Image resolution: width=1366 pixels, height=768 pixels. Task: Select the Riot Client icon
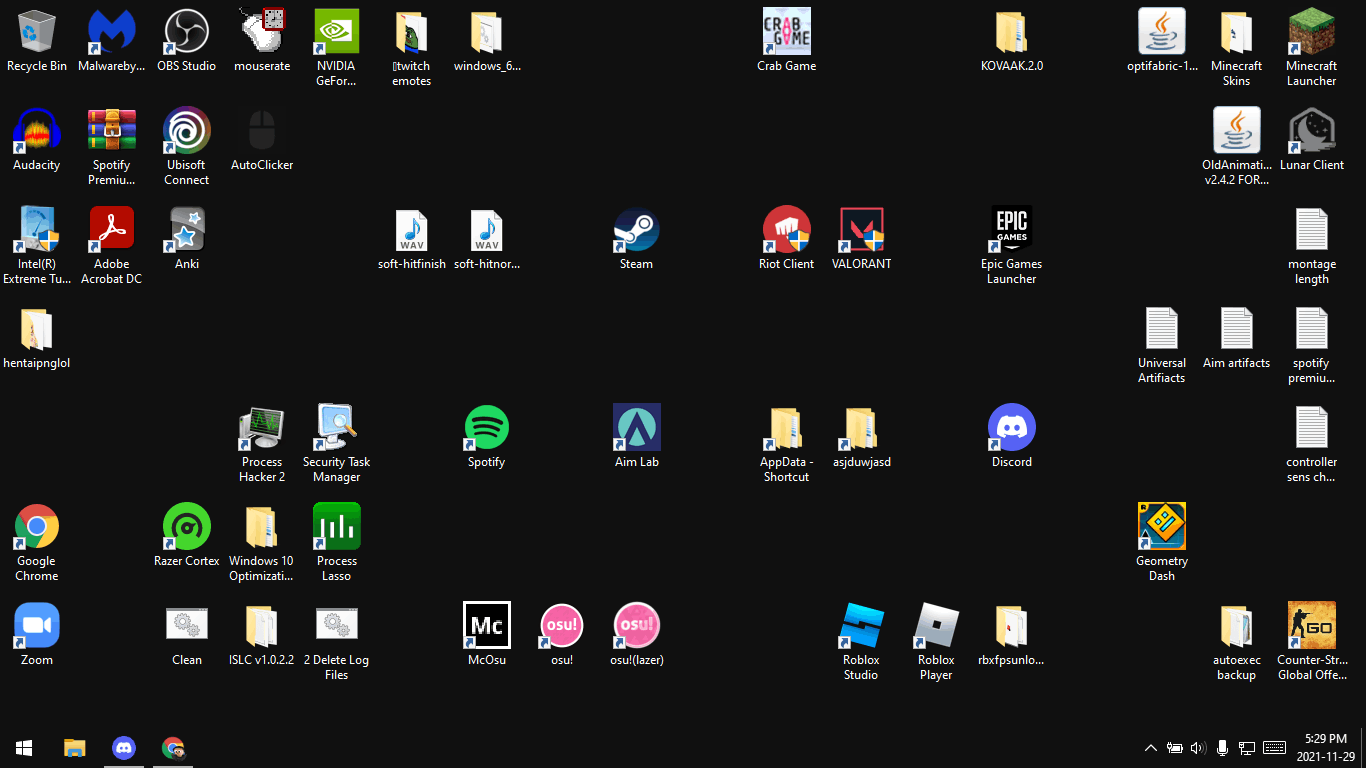pyautogui.click(x=787, y=230)
